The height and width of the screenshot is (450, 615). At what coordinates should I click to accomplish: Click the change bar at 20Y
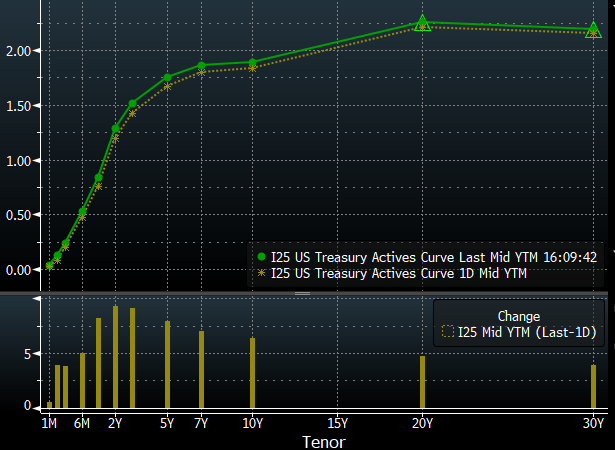pos(423,382)
